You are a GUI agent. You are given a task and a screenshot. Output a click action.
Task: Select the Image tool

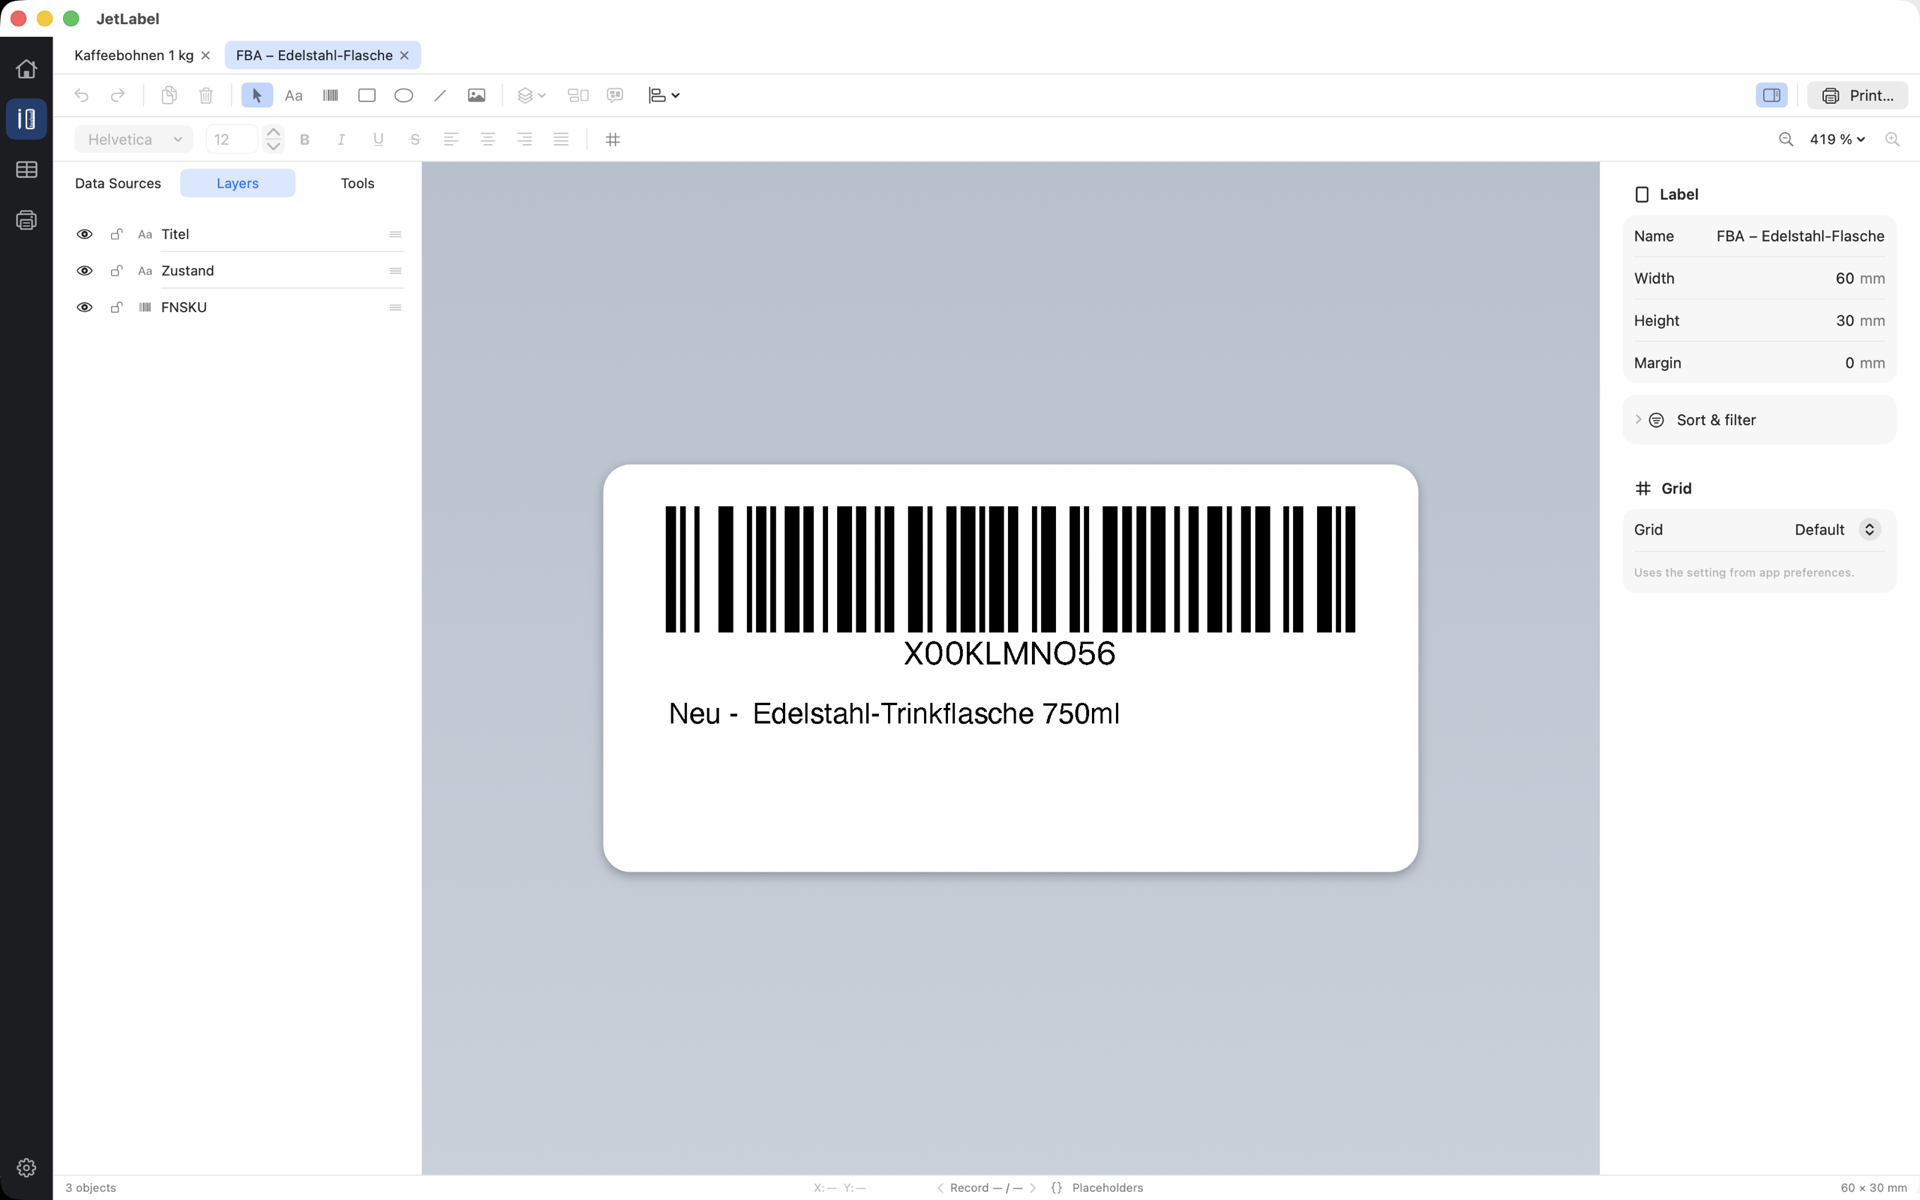[477, 95]
